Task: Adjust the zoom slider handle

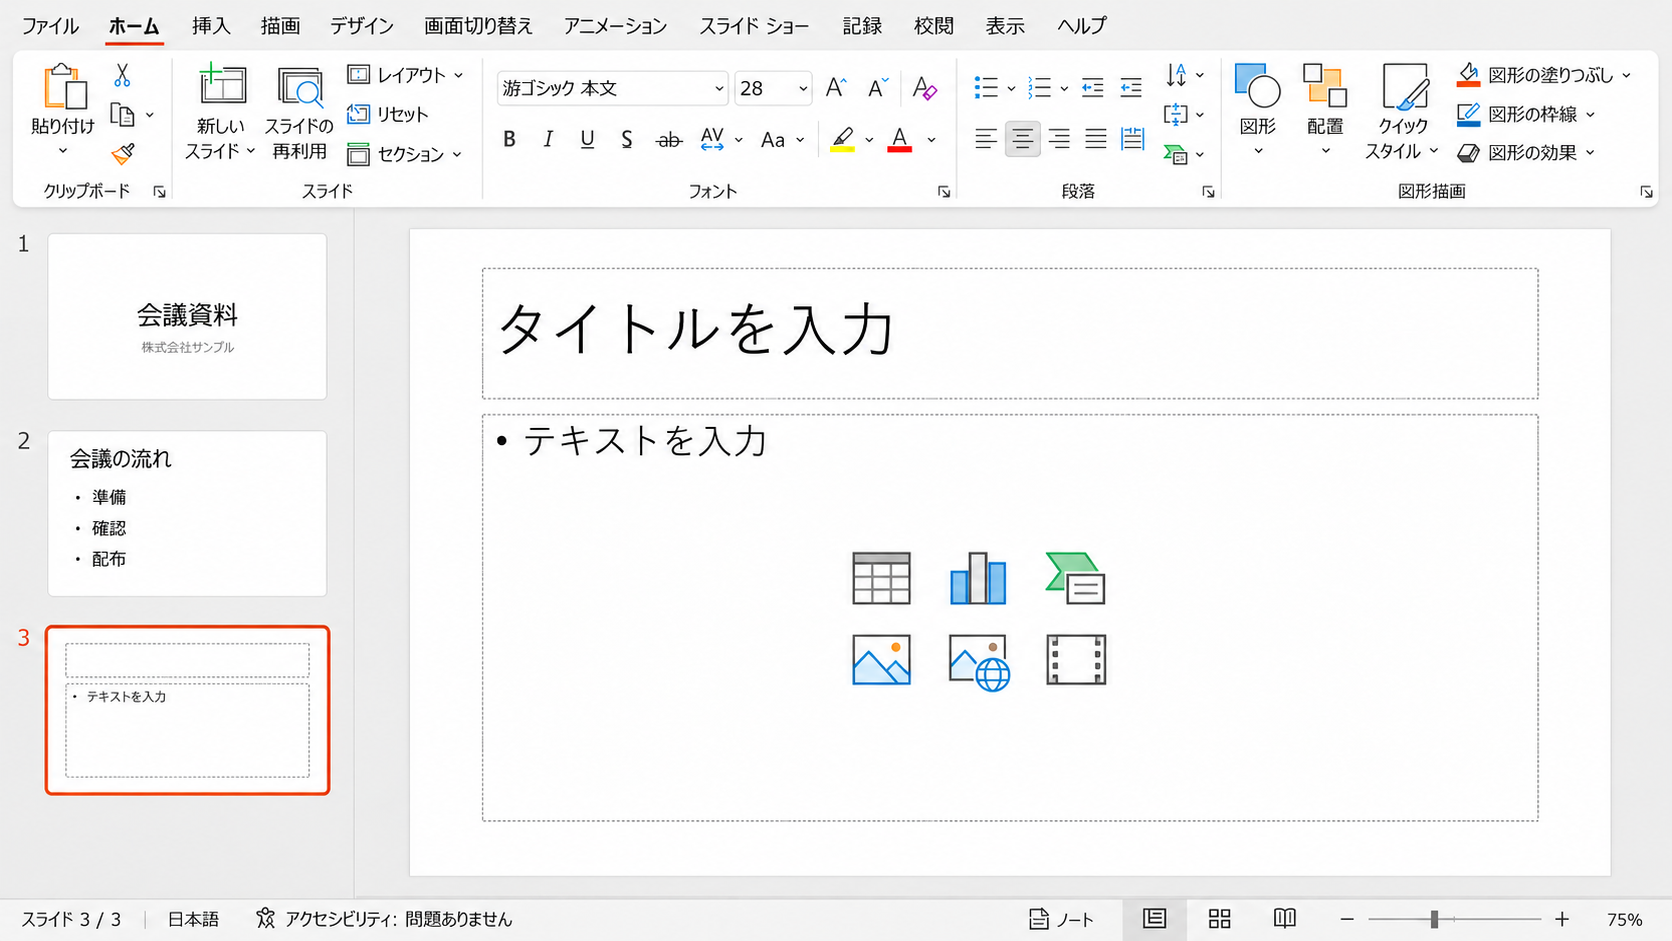Action: [x=1434, y=919]
